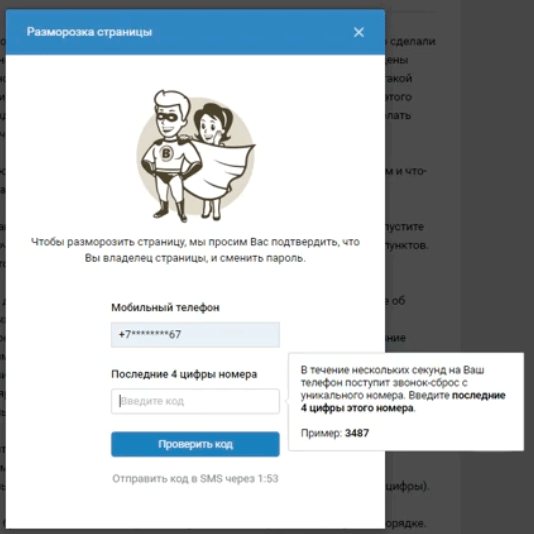Image resolution: width=534 pixels, height=534 pixels.
Task: Click the masked mobile phone field
Action: [x=195, y=334]
